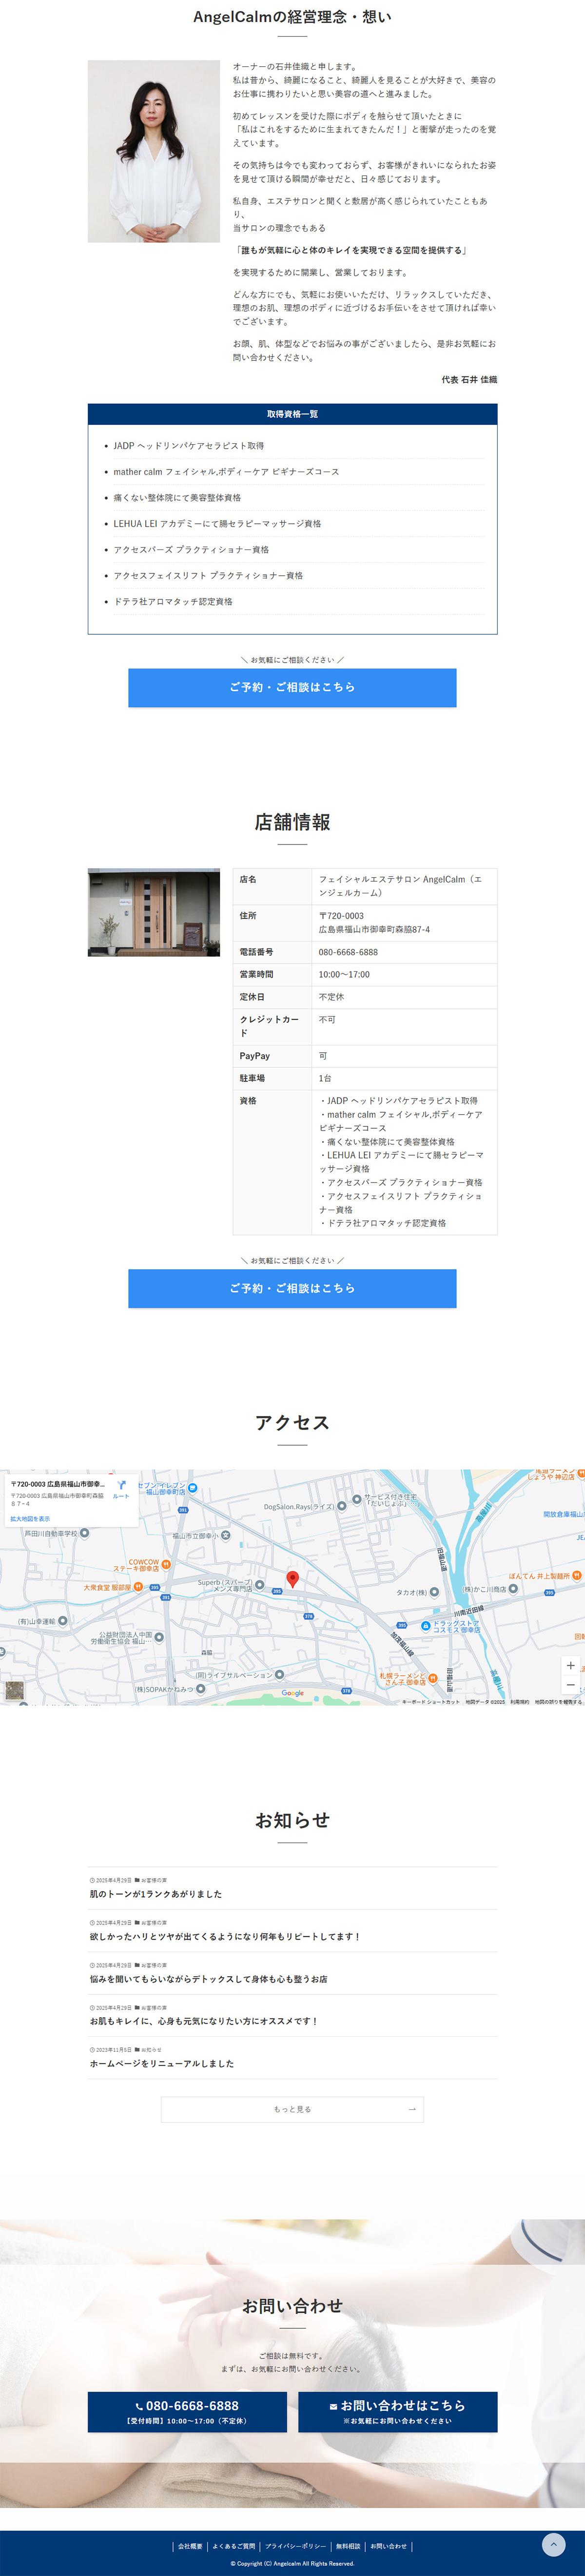Viewport: 585px width, 2576px height.
Task: Click the ドテラ社アロマタッチ認定資格 list item
Action: [173, 602]
